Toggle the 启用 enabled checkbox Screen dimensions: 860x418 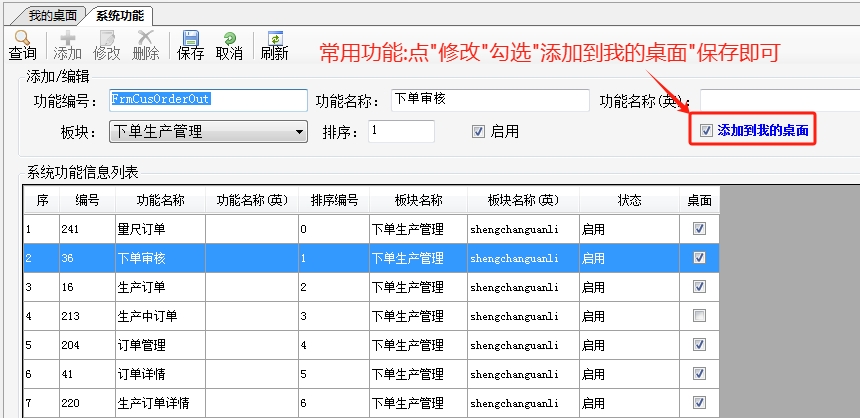[x=478, y=131]
